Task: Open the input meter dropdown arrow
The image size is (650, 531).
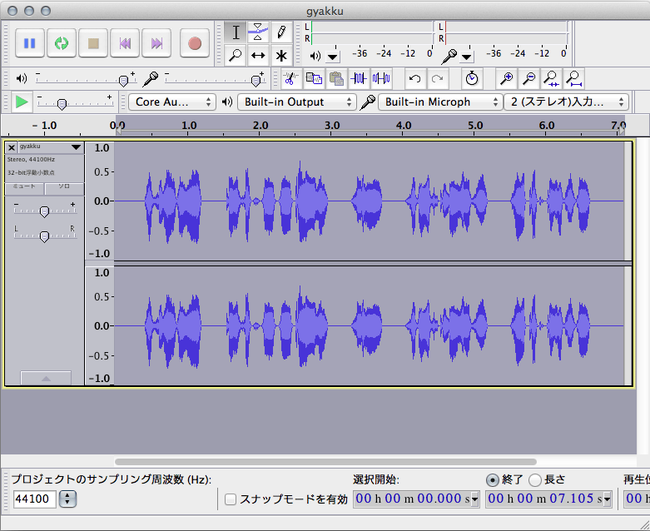Action: click(x=466, y=56)
